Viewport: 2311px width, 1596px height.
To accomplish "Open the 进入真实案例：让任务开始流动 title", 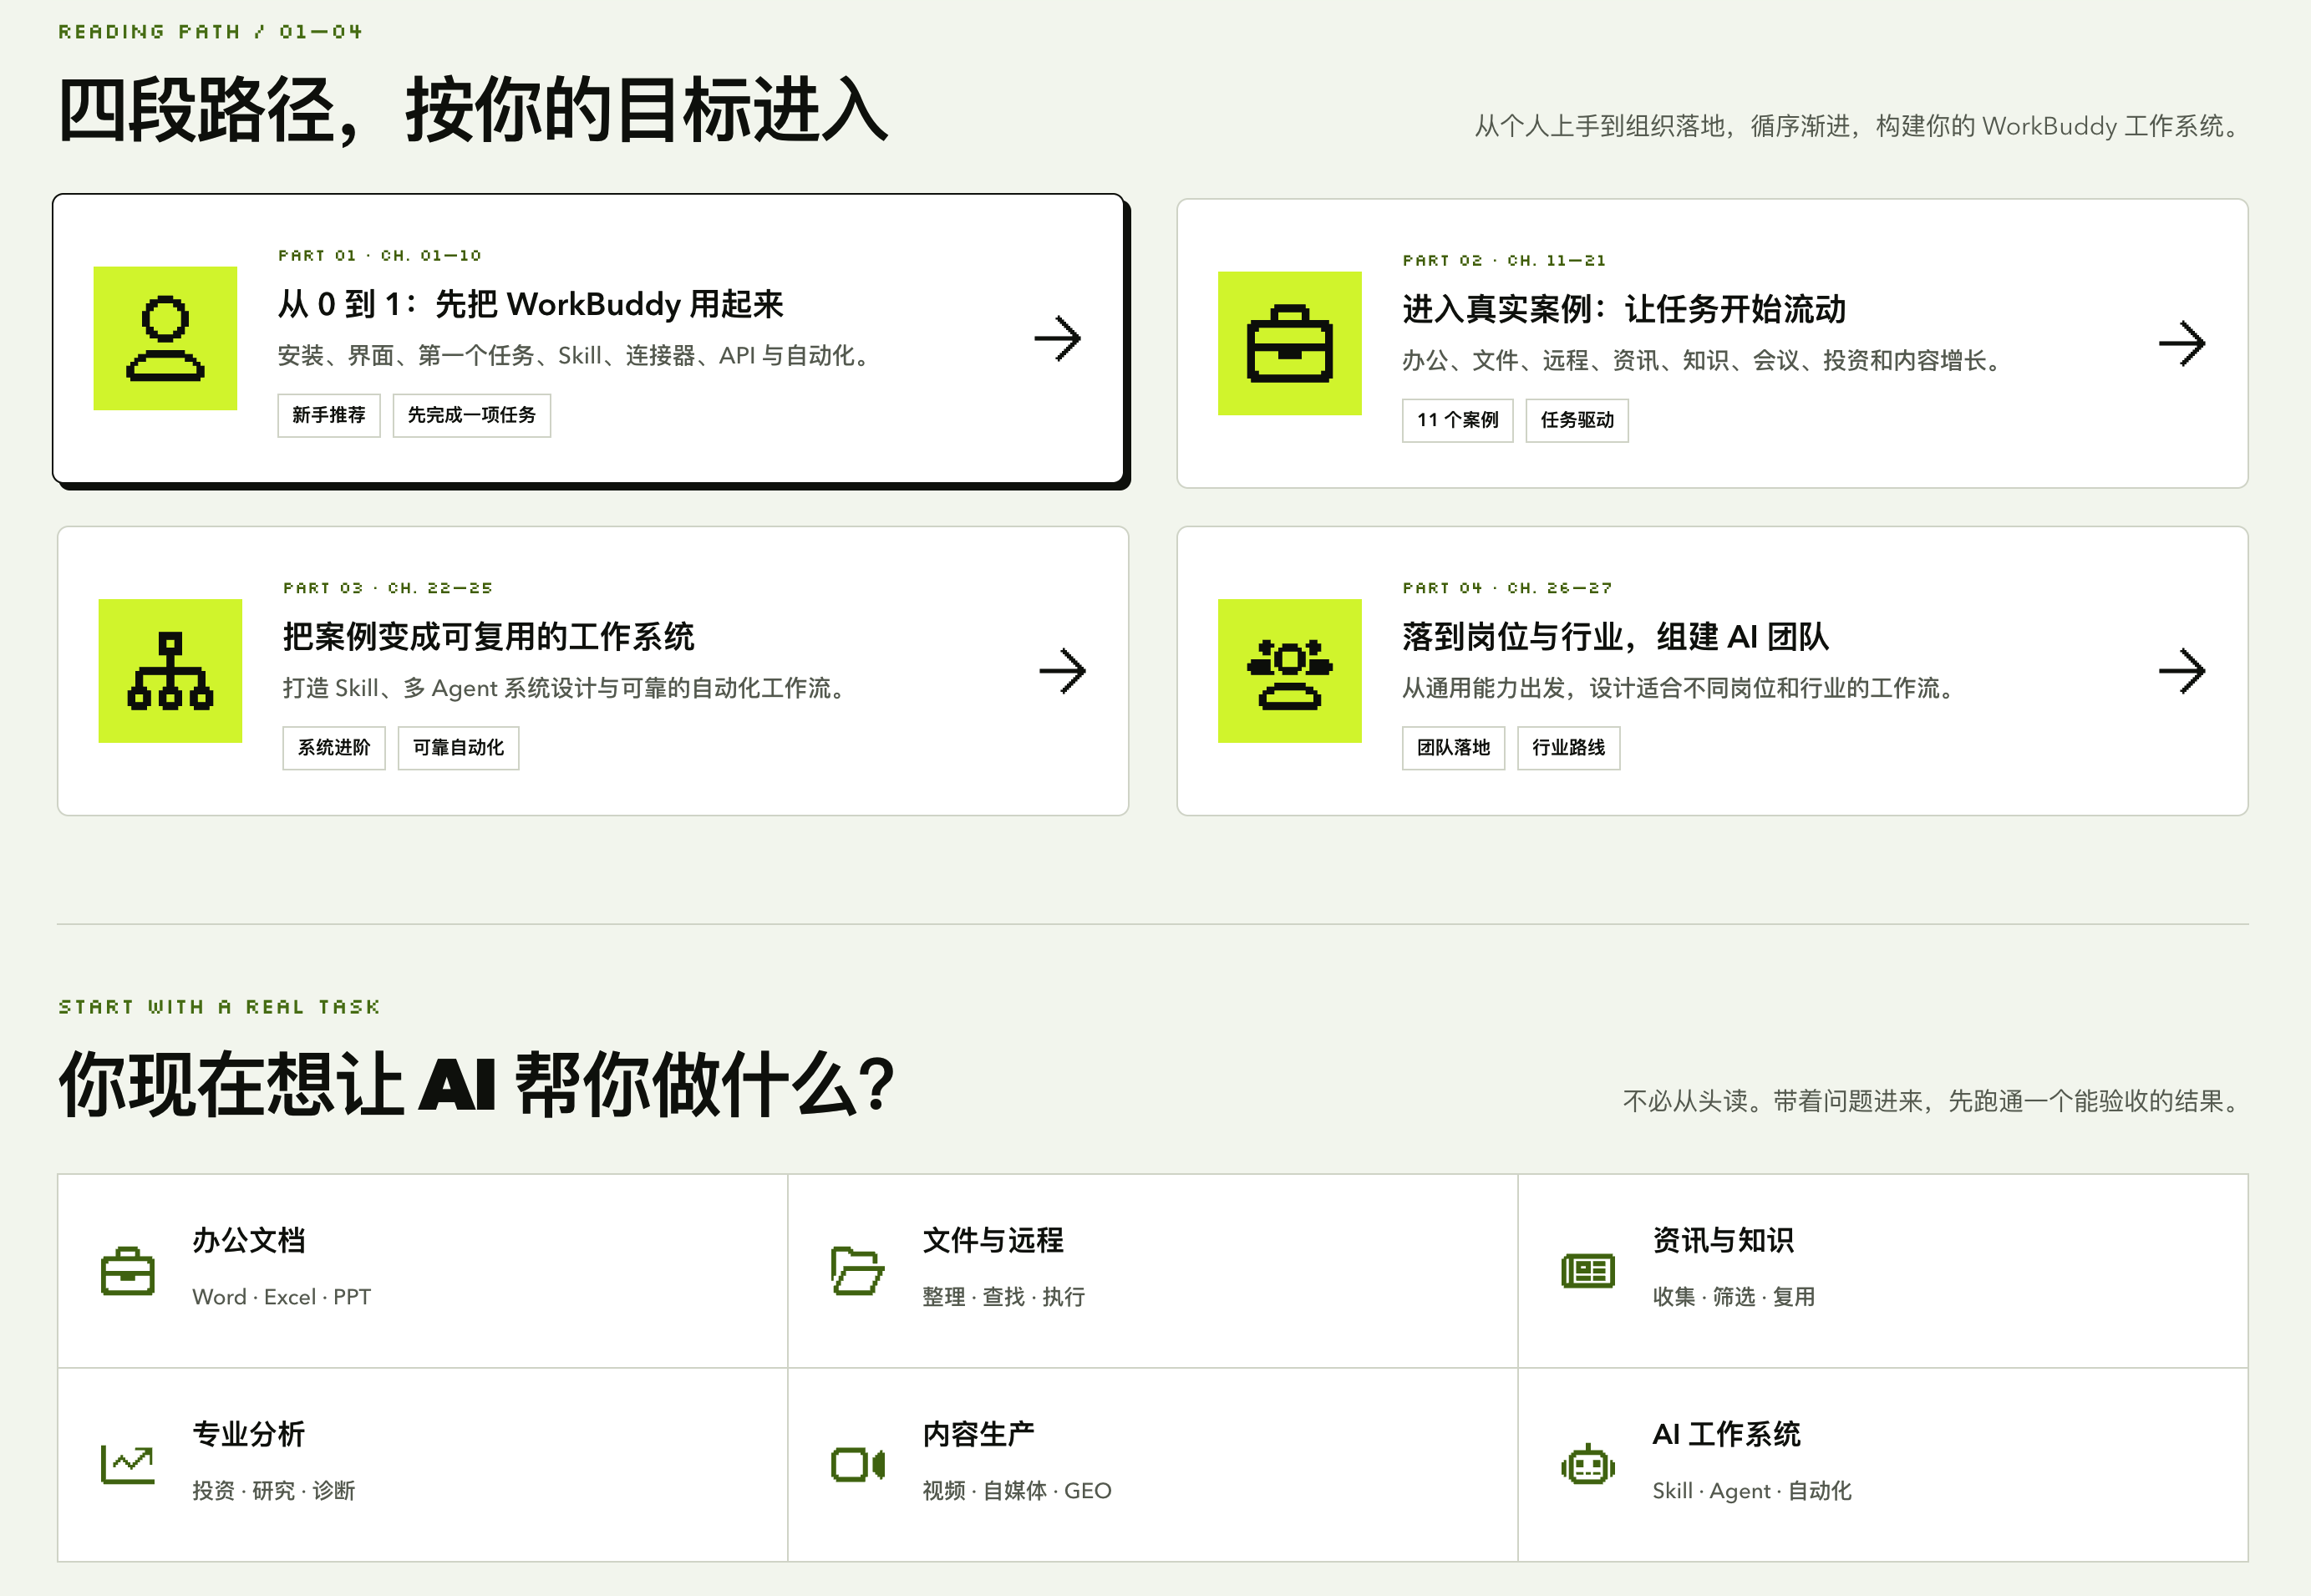I will tap(1624, 309).
